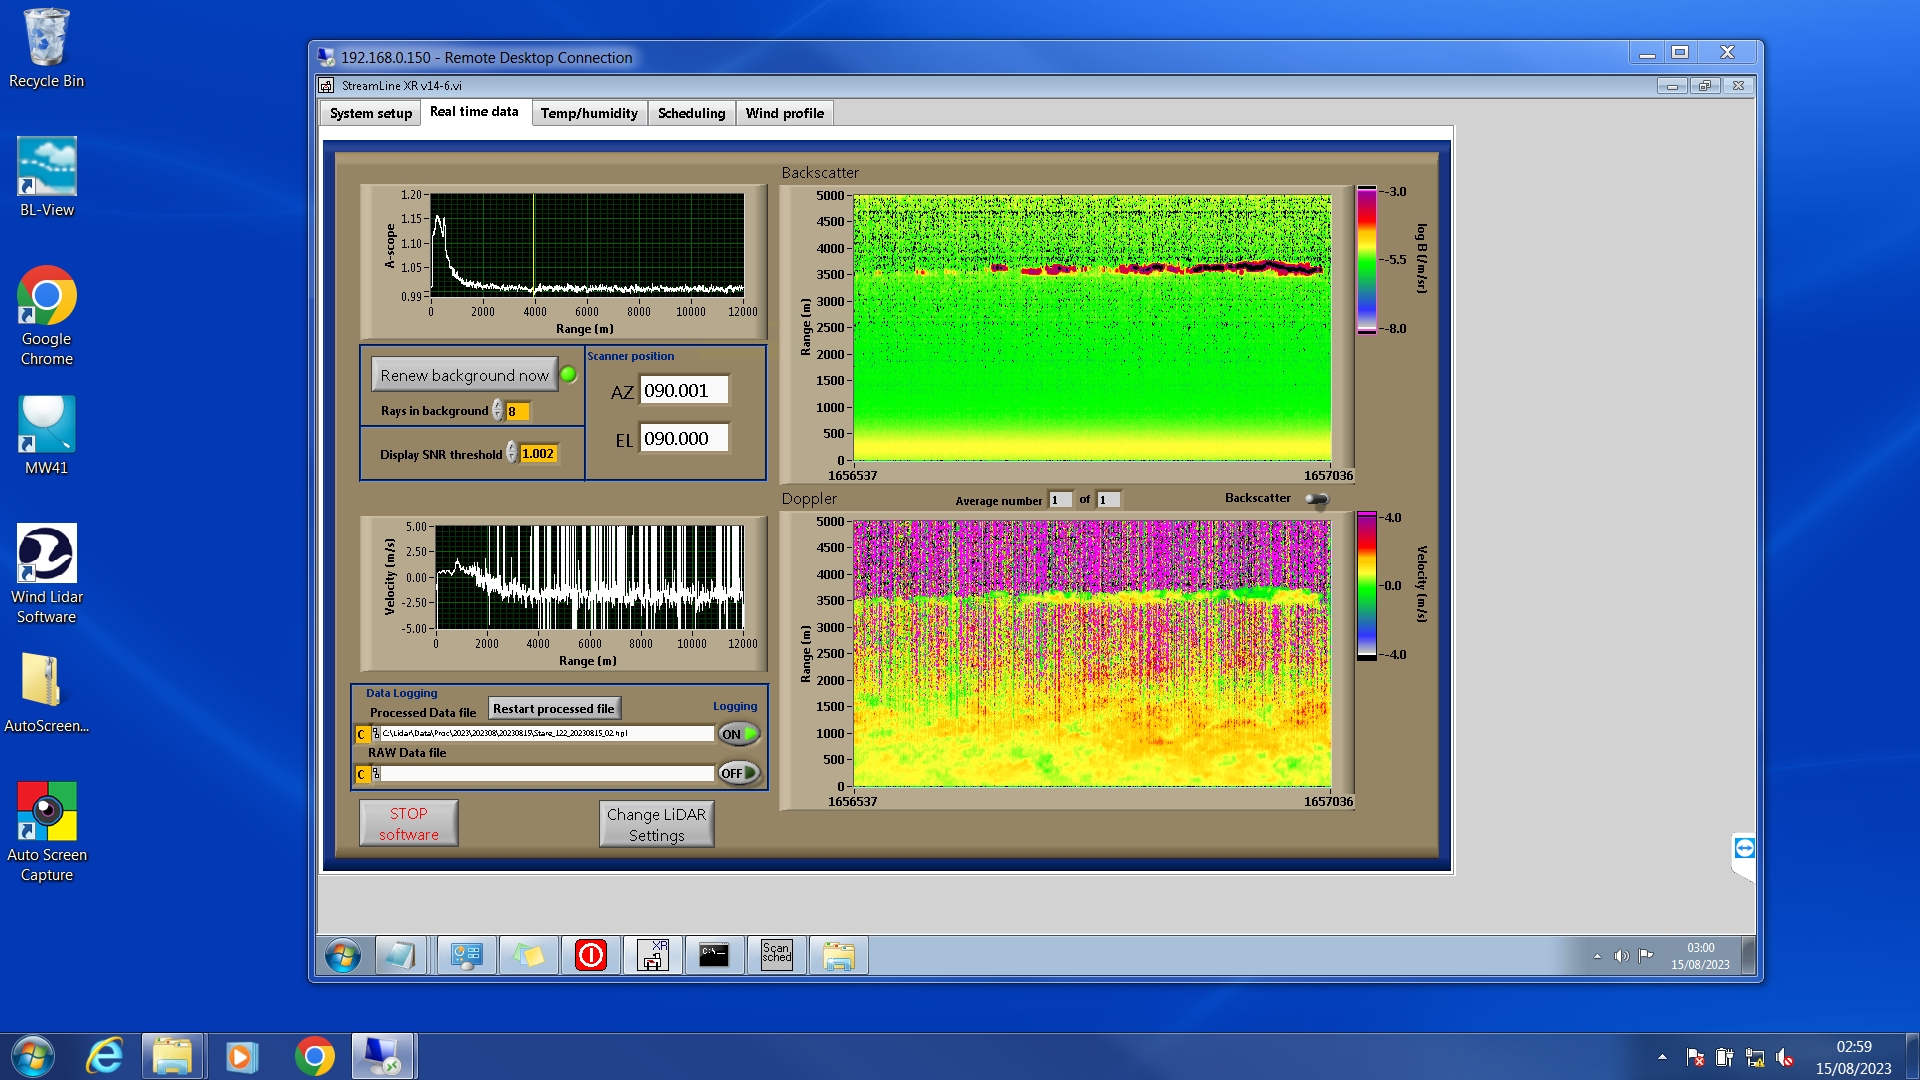Click the red power icon in remote taskbar
The width and height of the screenshot is (1920, 1080).
click(591, 955)
